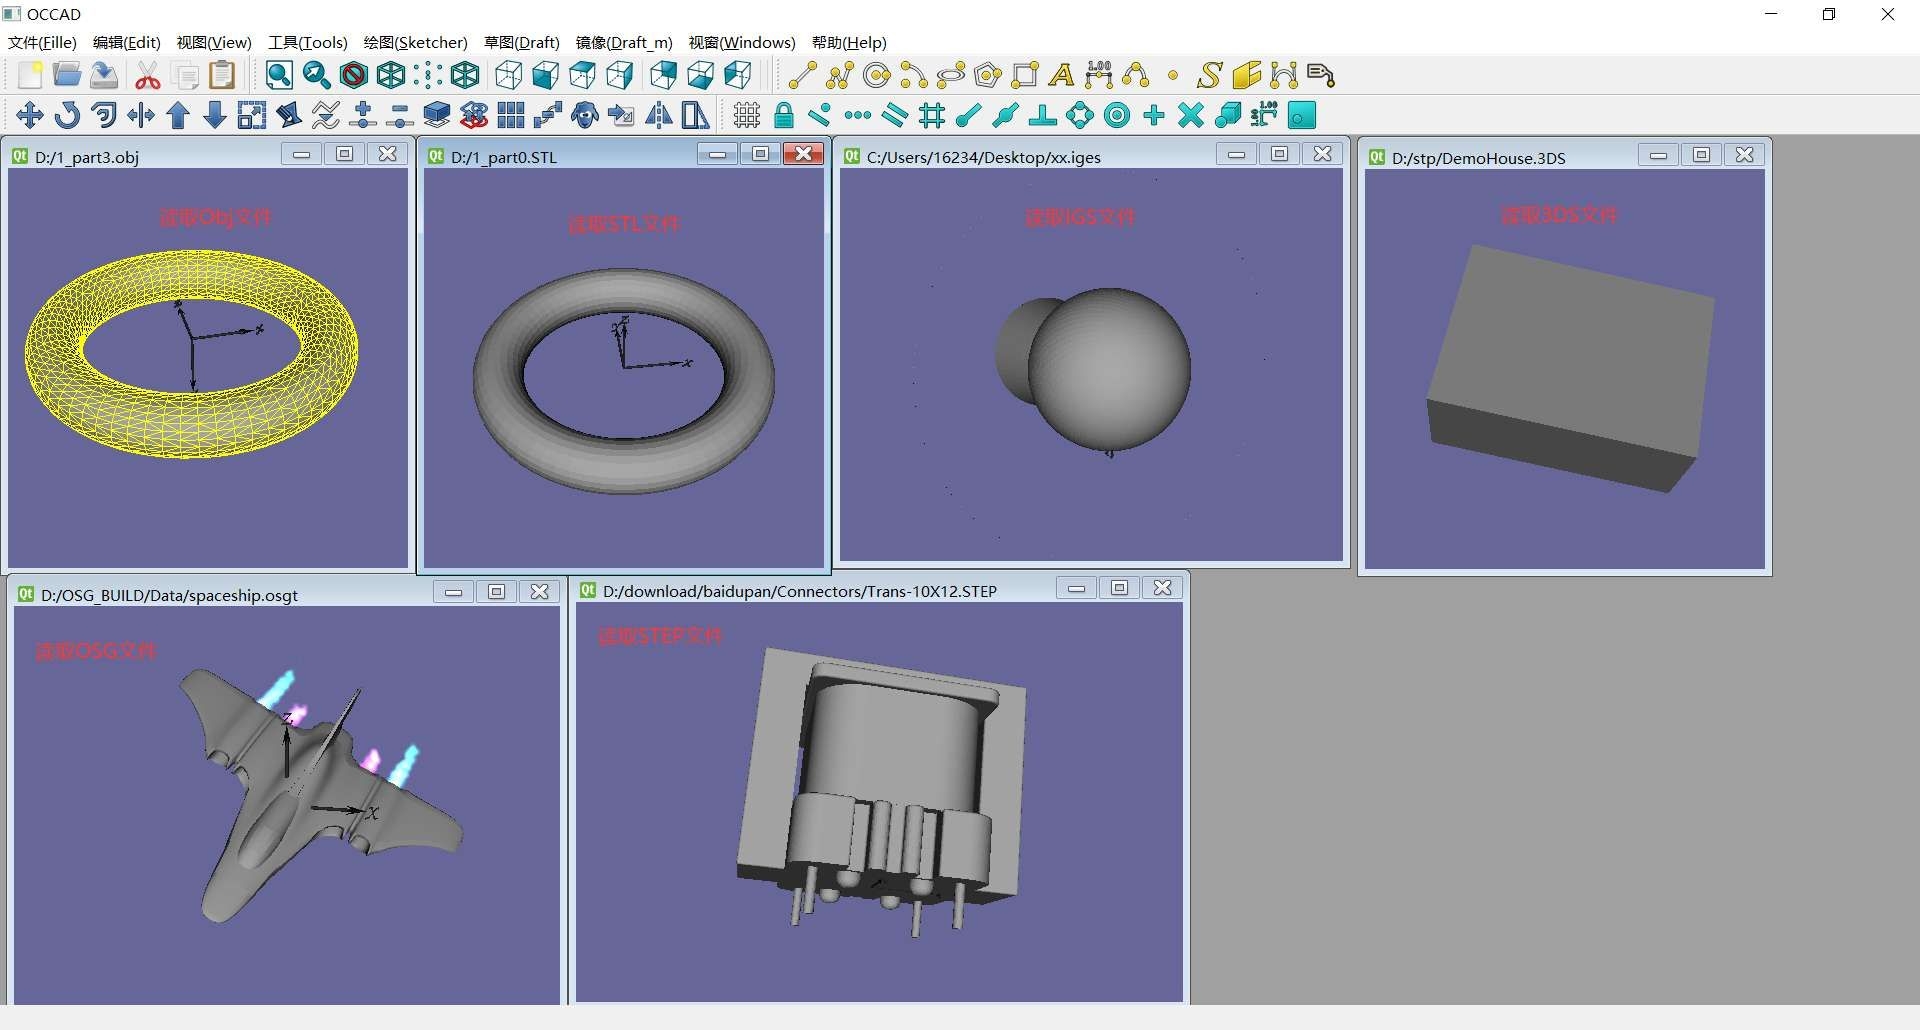Toggle the perpendicular snap mode
Screen dimensions: 1920x1030
tap(1043, 115)
